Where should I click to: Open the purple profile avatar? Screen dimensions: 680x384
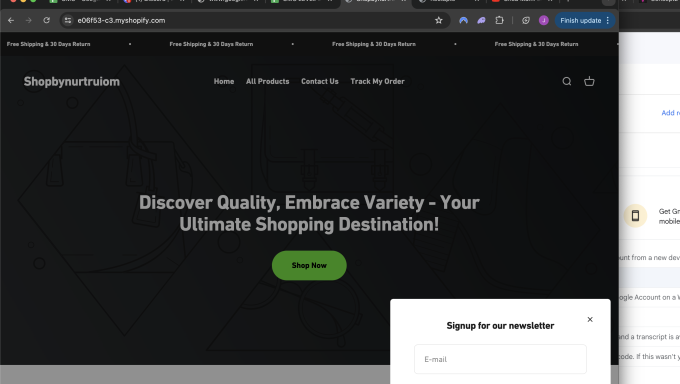tap(543, 20)
